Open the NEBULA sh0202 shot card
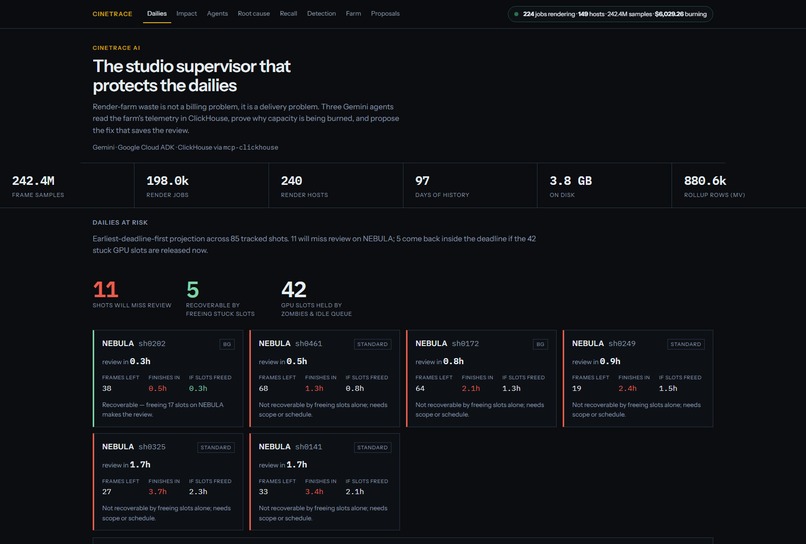The image size is (806, 544). point(168,378)
